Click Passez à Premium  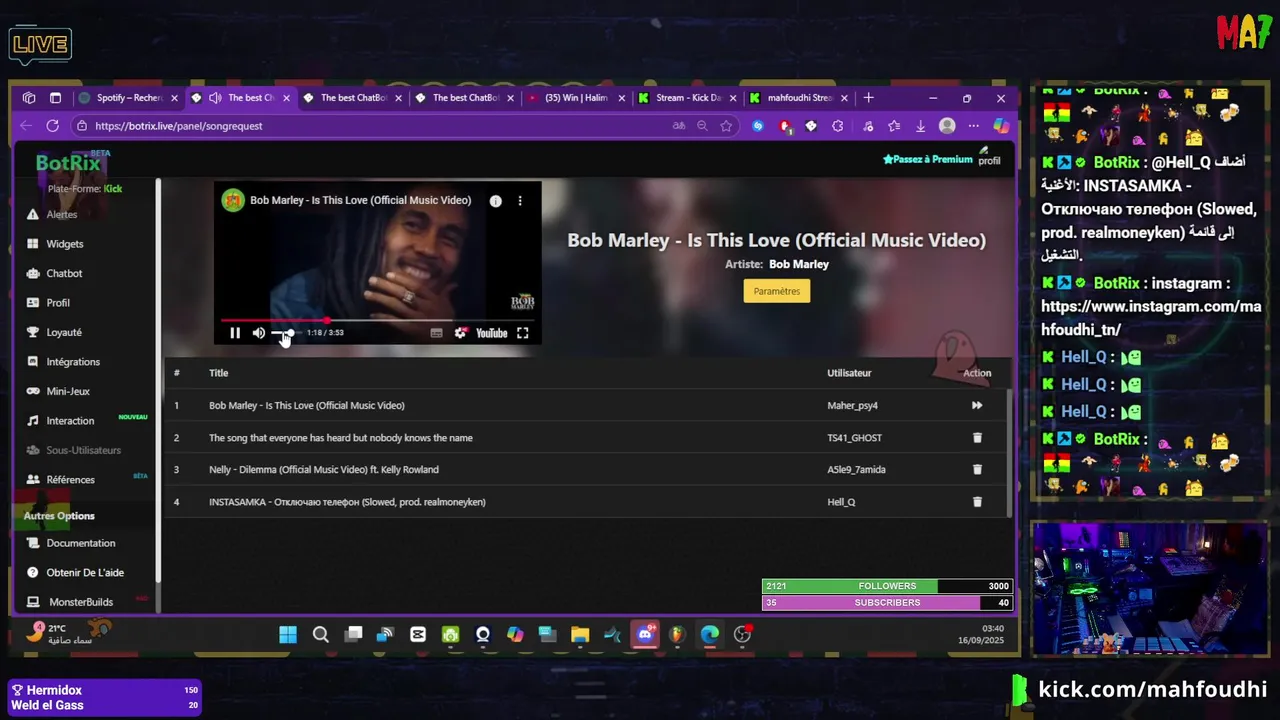point(927,159)
